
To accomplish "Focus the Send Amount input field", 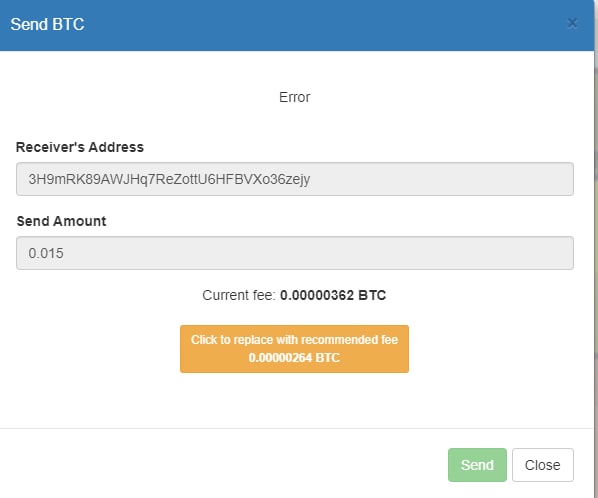I will [x=294, y=253].
